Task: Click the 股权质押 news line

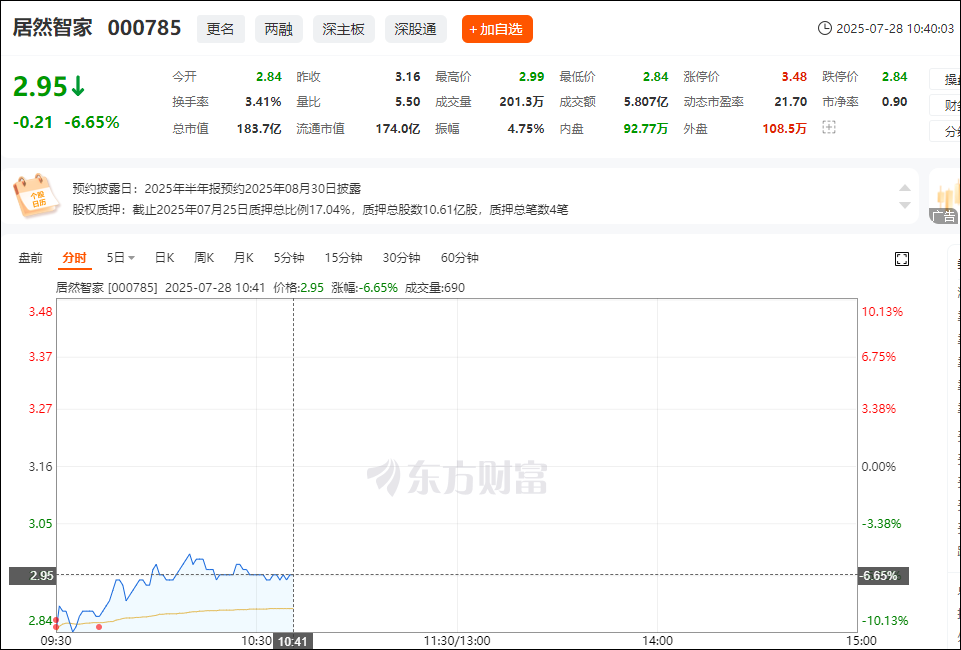Action: click(x=321, y=210)
